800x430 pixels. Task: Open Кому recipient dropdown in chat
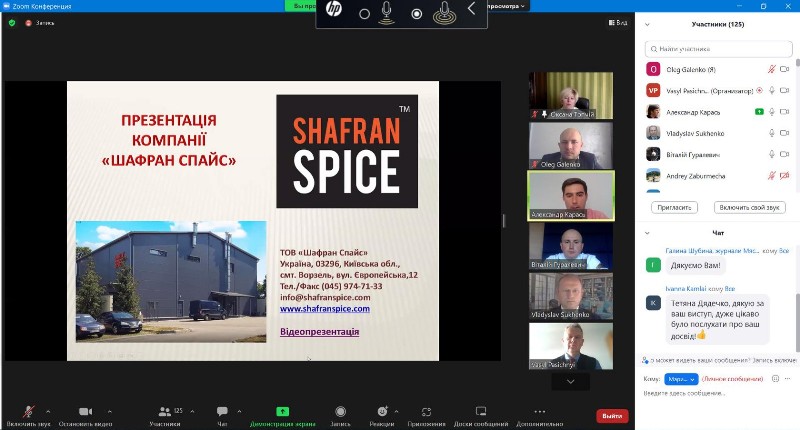(x=681, y=379)
